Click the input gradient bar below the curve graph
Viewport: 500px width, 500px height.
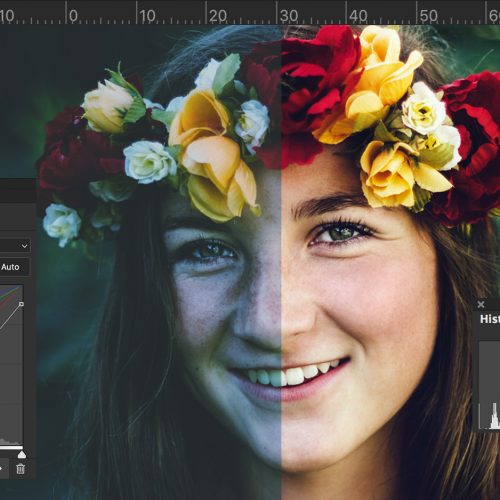pos(11,448)
